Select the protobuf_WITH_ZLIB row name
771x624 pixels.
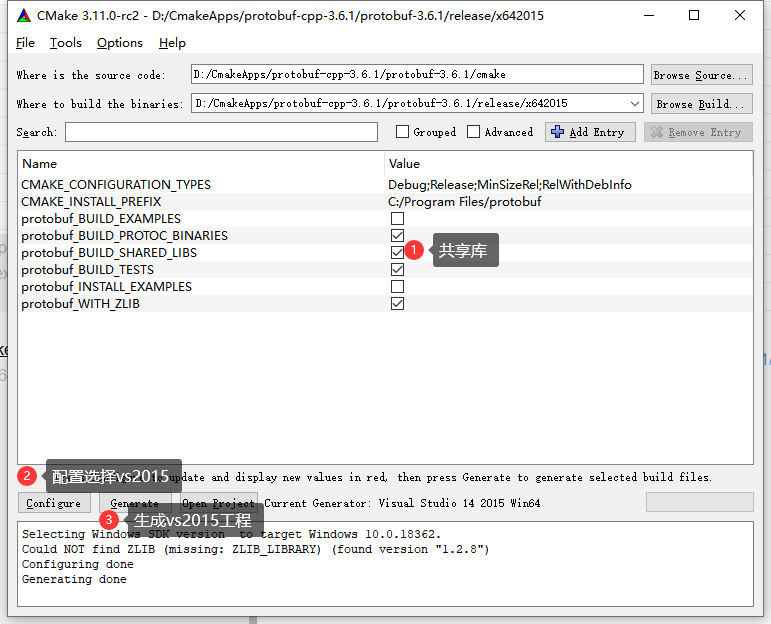(x=81, y=304)
